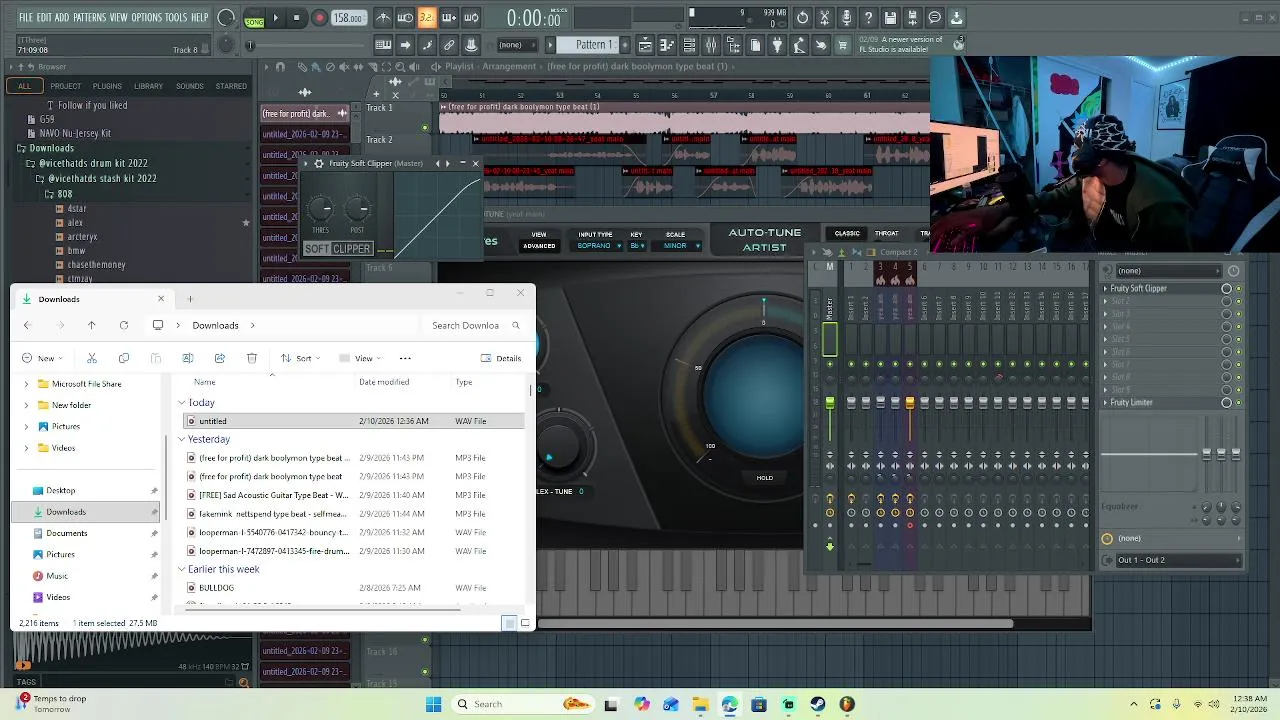Screen dimensions: 1280x720
Task: Adjust the tempo 158.000 field
Action: pos(348,18)
